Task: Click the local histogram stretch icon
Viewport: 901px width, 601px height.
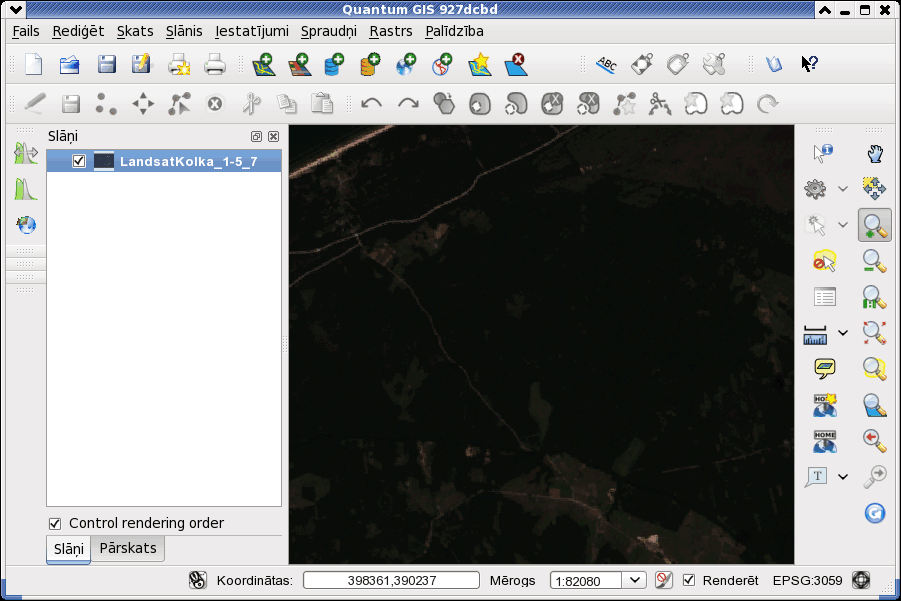Action: tap(25, 153)
